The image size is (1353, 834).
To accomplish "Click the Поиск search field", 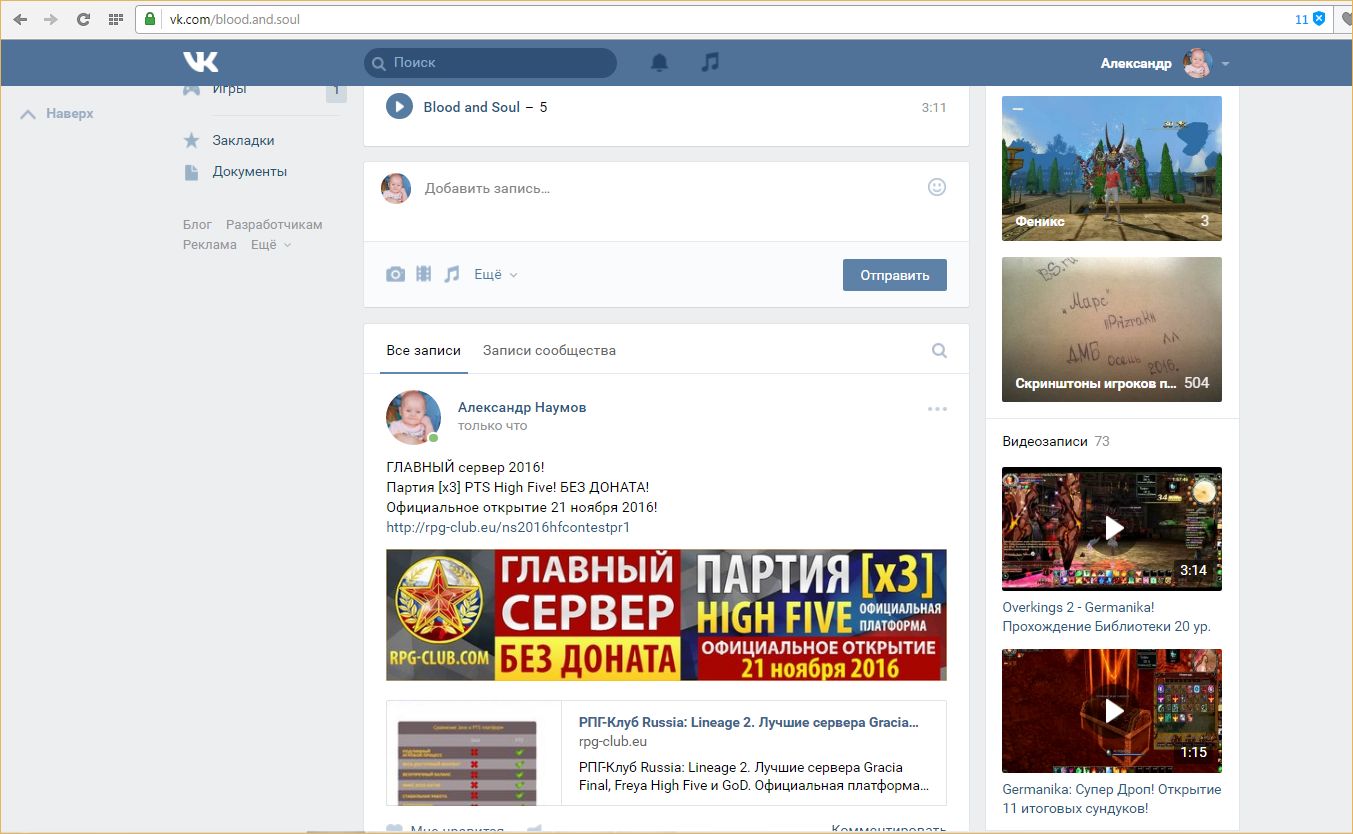I will pyautogui.click(x=490, y=63).
